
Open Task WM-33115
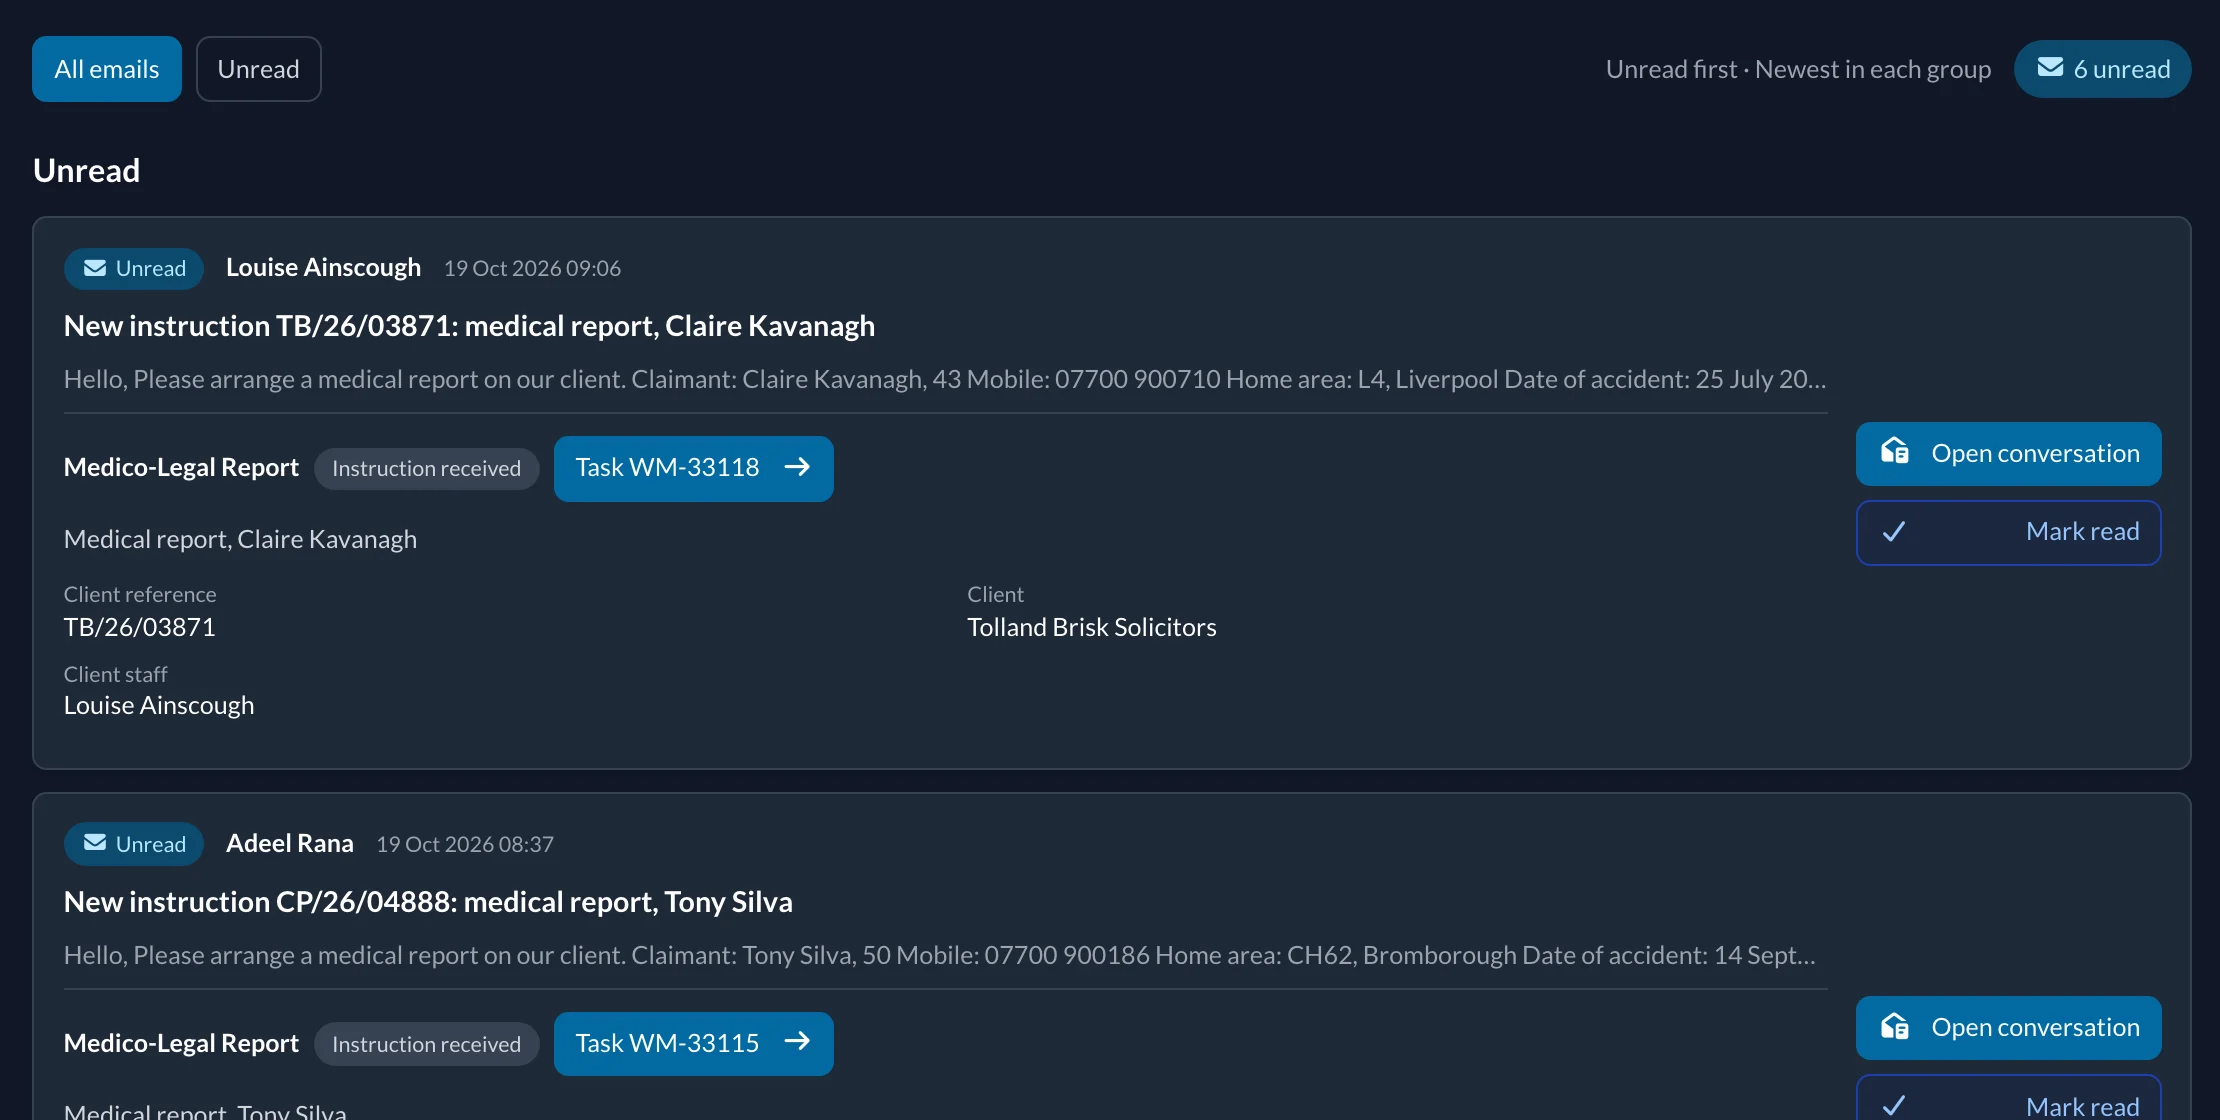tap(694, 1043)
